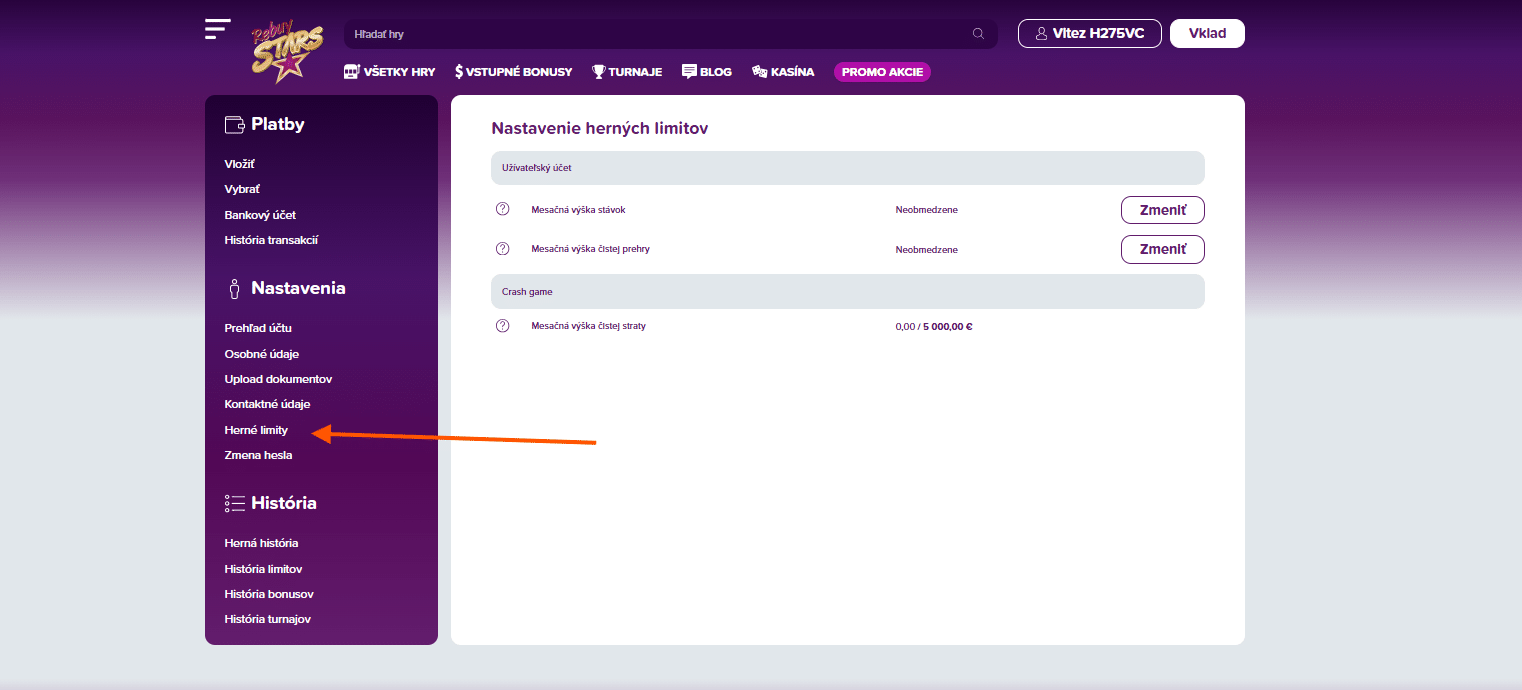Click help icon beside Mesačná výška čistej straty

point(503,326)
